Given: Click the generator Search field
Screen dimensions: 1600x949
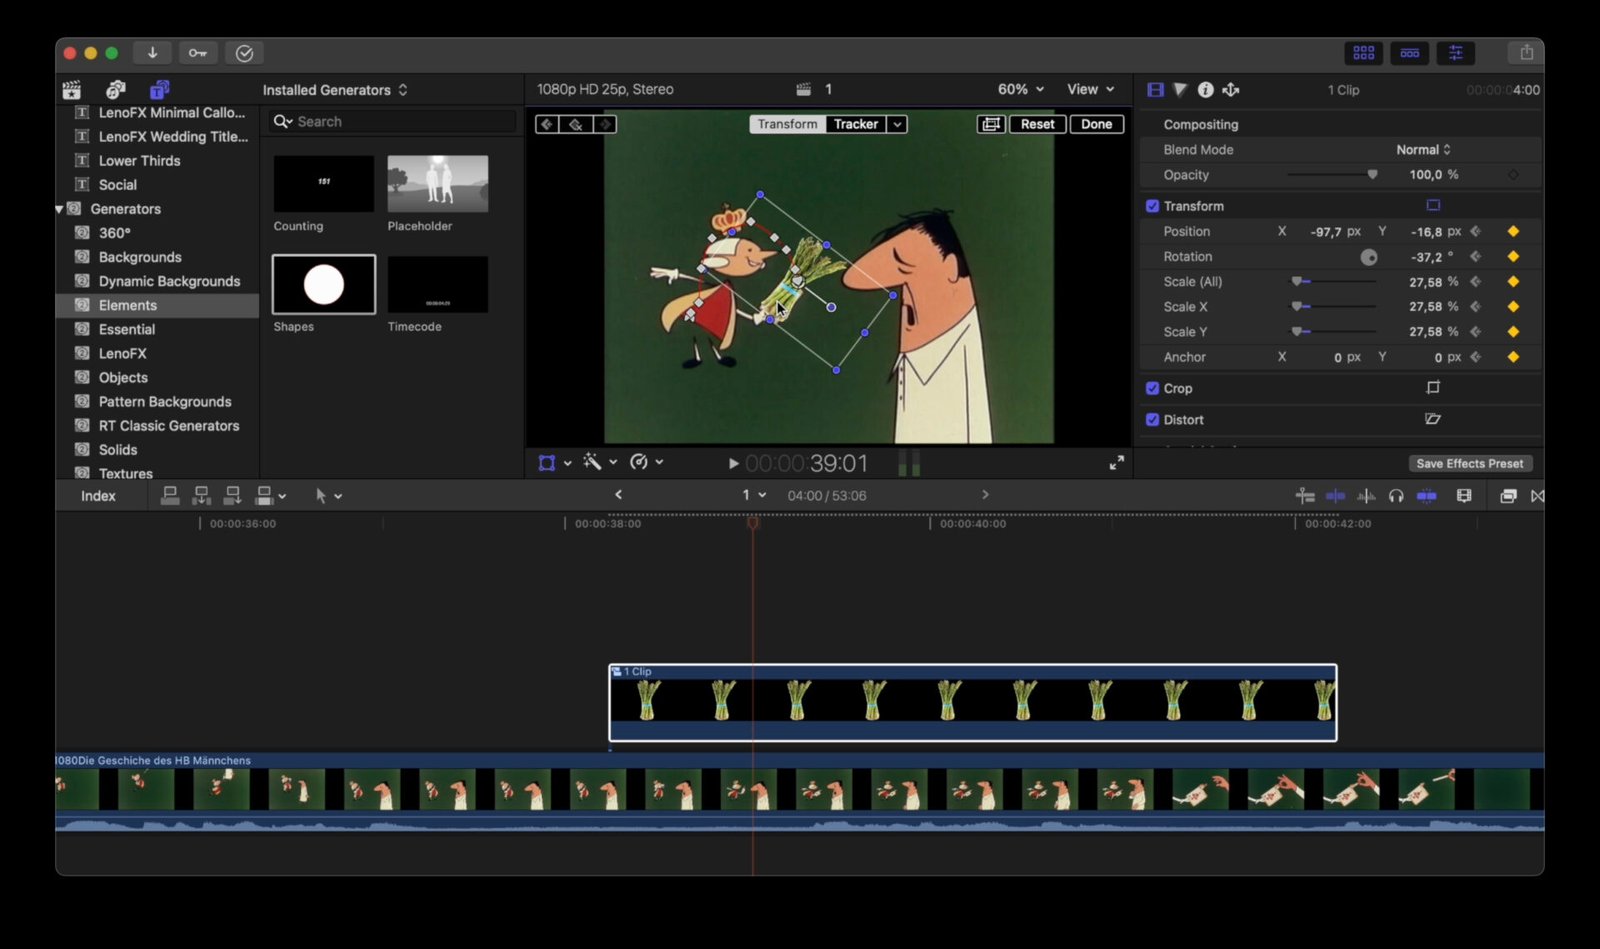Looking at the screenshot, I should (393, 122).
